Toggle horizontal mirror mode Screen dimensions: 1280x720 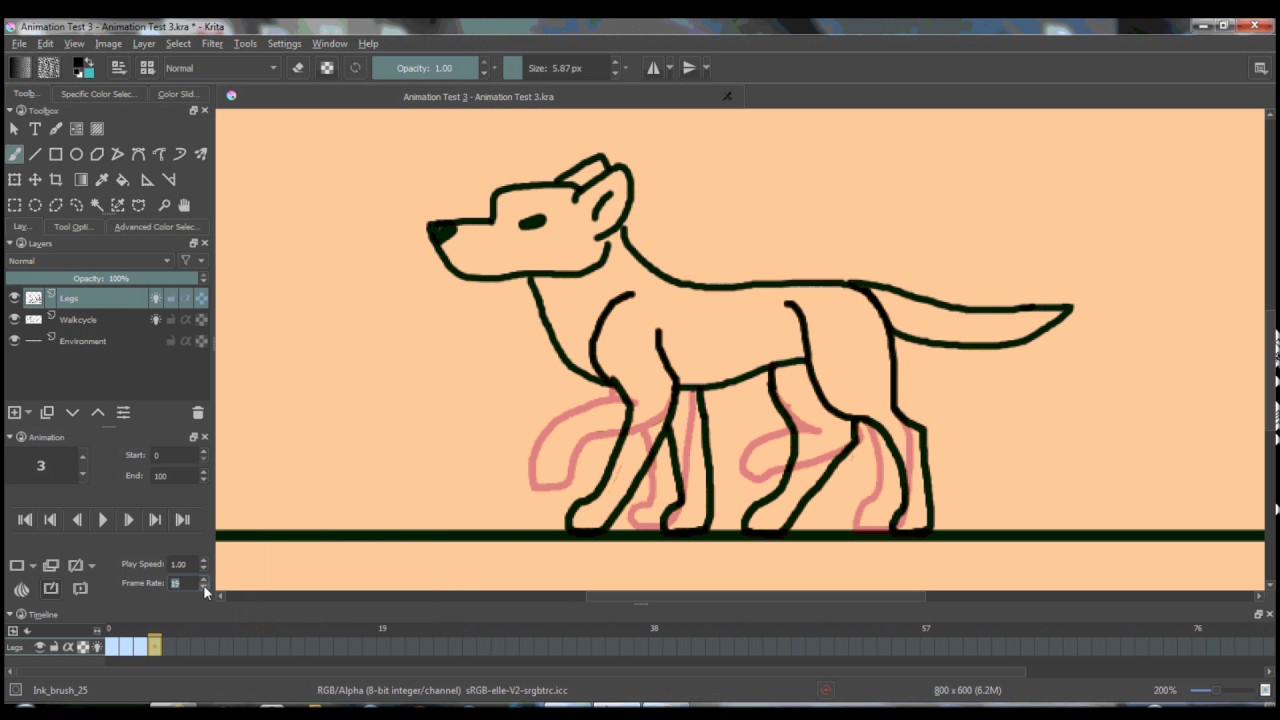(x=653, y=68)
